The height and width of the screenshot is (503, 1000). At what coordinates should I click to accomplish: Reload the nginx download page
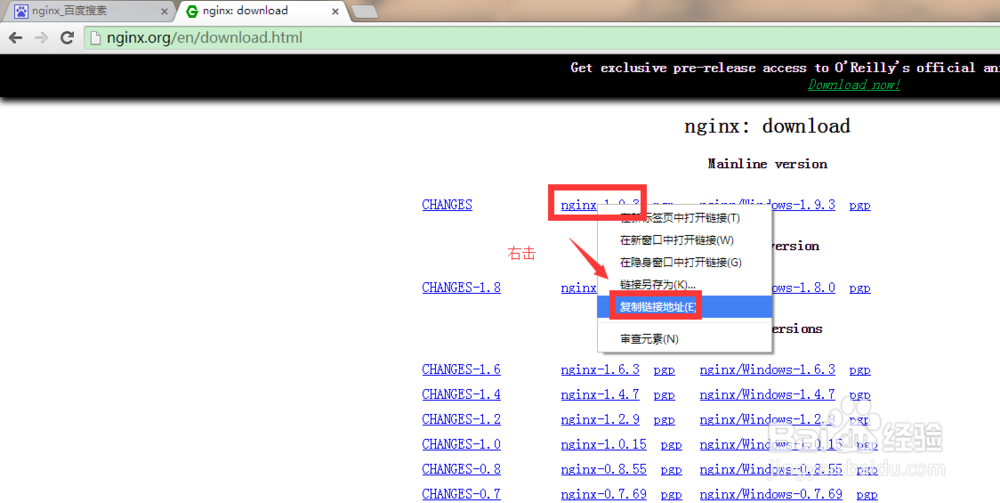(x=67, y=38)
